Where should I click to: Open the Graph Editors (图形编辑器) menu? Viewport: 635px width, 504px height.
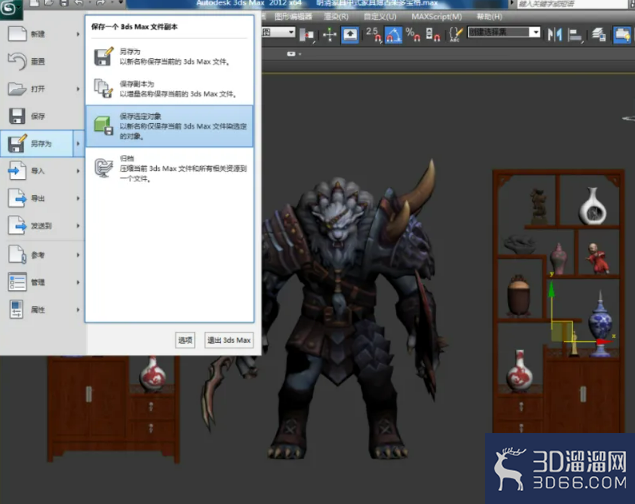tap(293, 17)
